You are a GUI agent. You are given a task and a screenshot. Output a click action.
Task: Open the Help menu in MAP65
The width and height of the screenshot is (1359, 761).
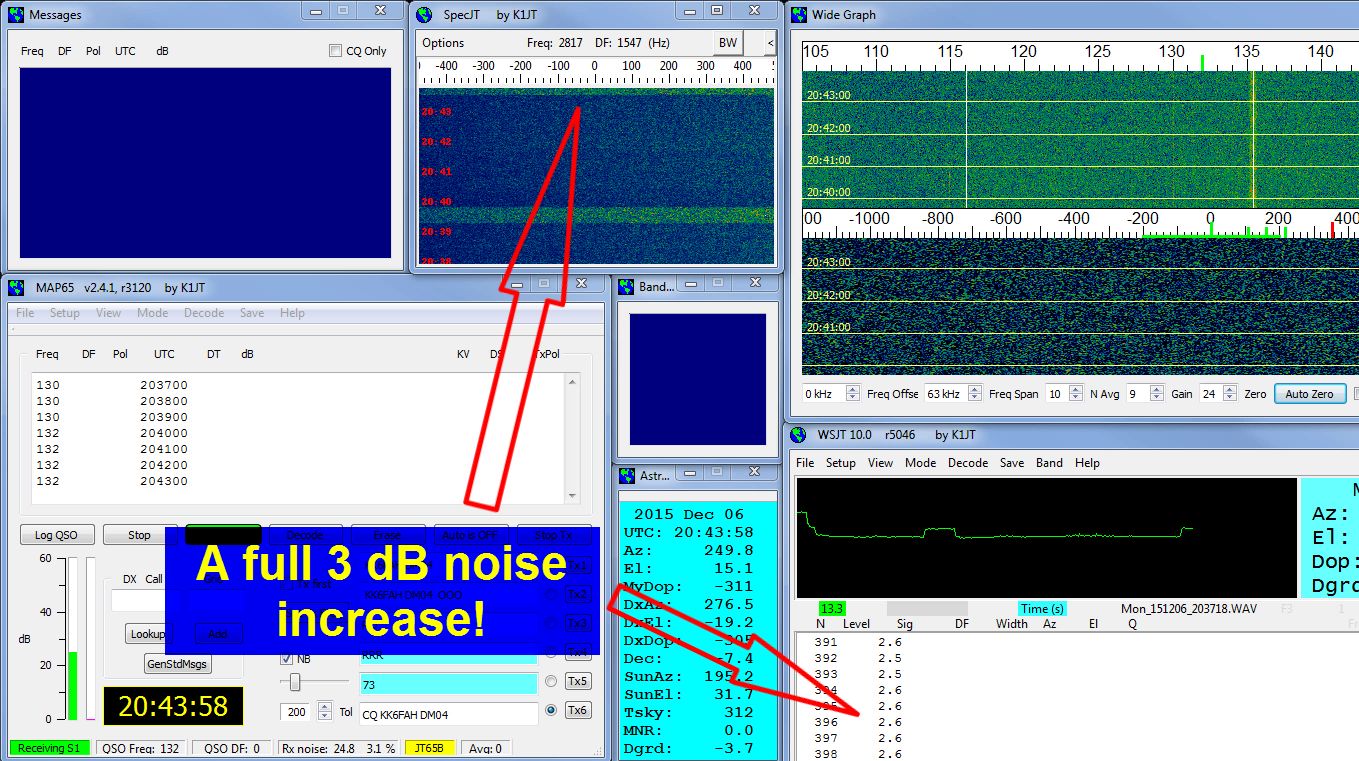pyautogui.click(x=292, y=313)
